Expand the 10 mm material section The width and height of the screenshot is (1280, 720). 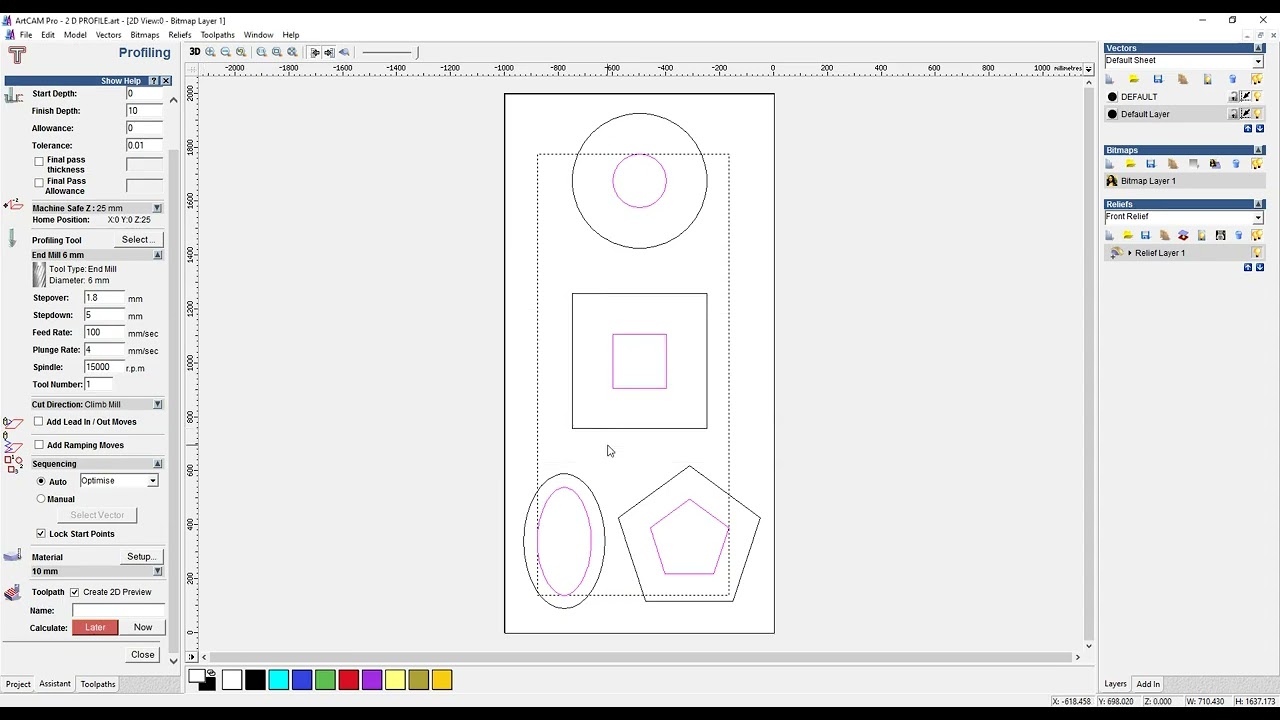click(157, 572)
